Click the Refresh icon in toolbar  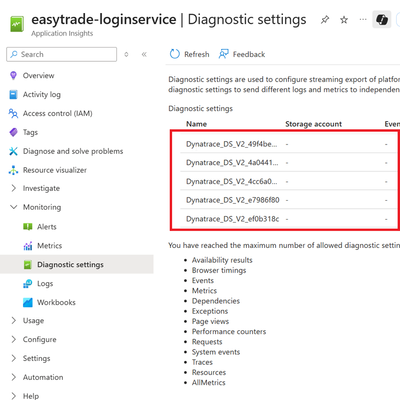(175, 54)
